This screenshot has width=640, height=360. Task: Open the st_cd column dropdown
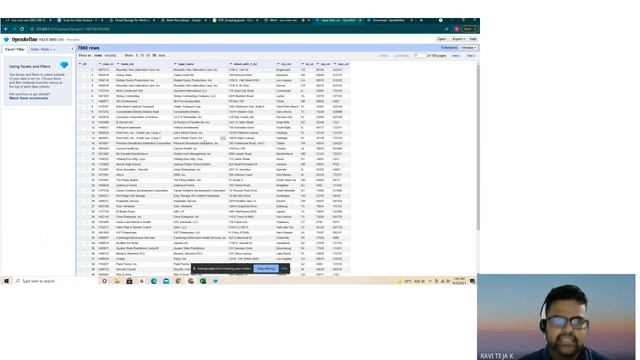[303, 64]
